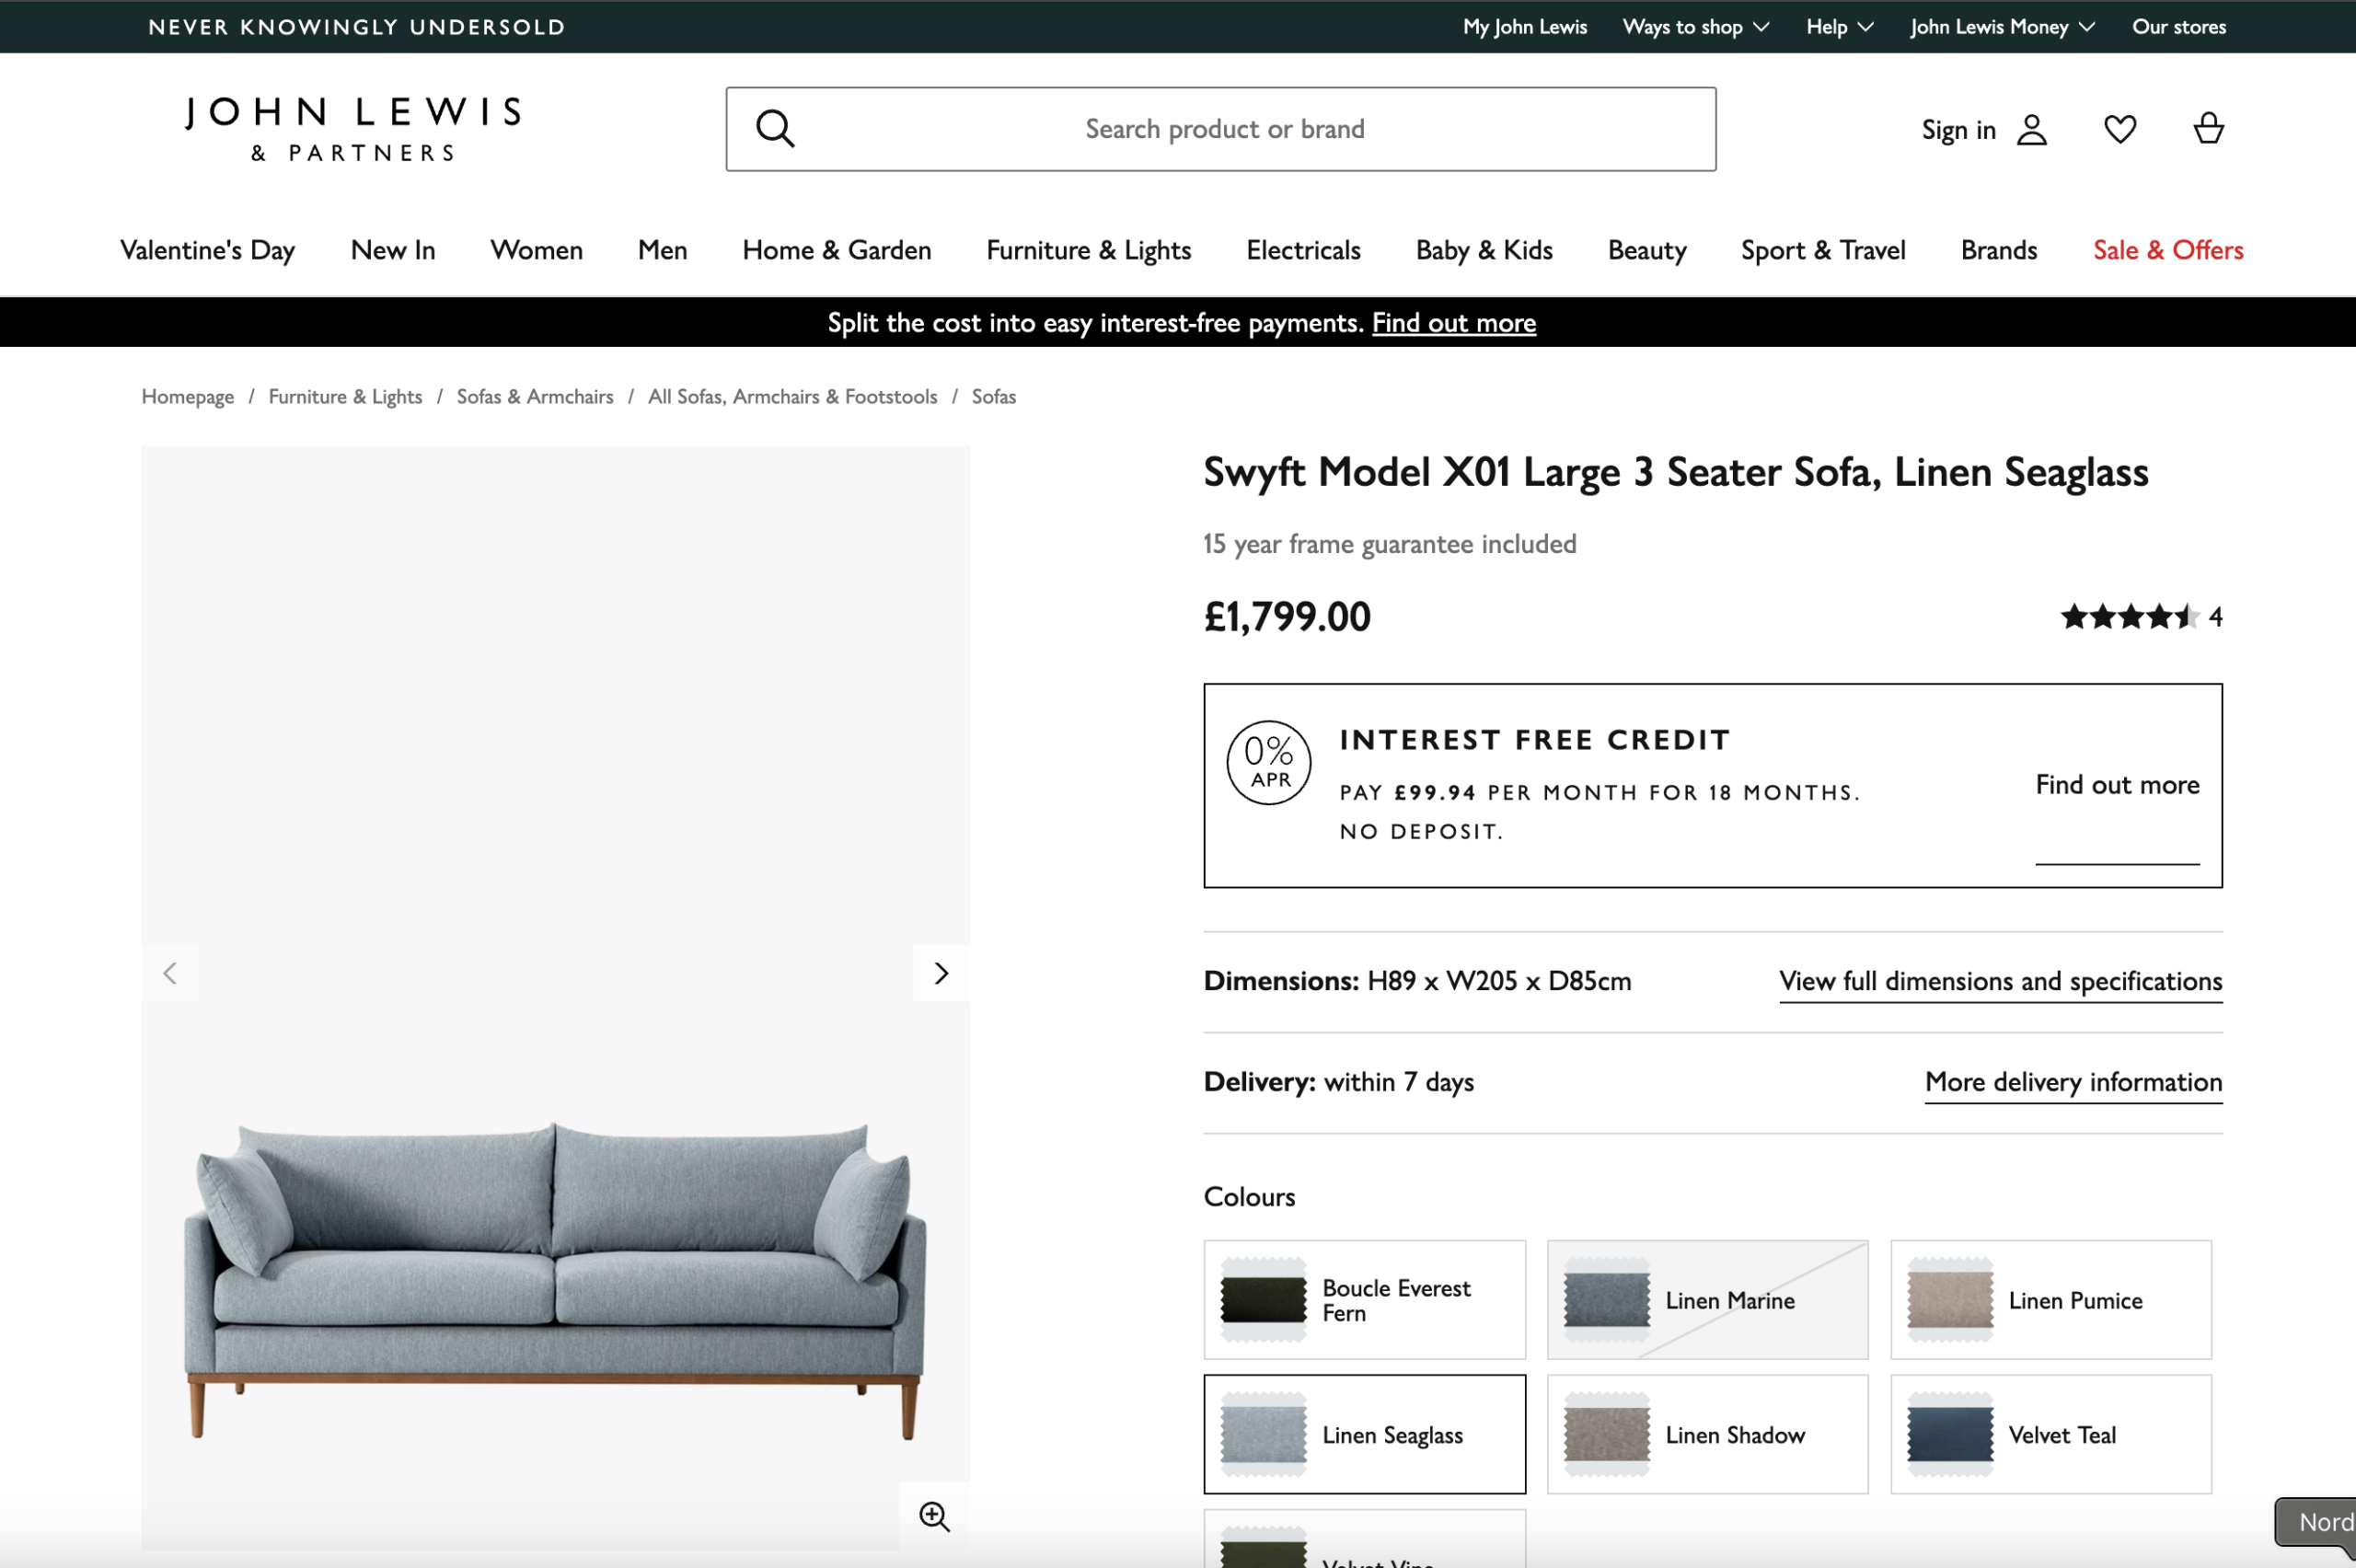Zoom into the sofa image
This screenshot has width=2356, height=1568.
coord(934,1516)
